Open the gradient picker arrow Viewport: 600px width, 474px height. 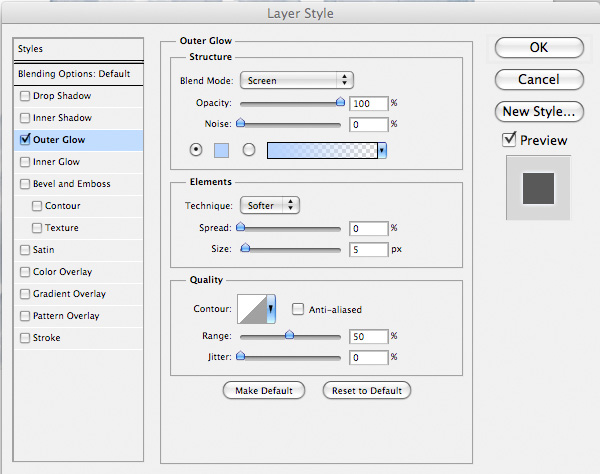[x=382, y=150]
